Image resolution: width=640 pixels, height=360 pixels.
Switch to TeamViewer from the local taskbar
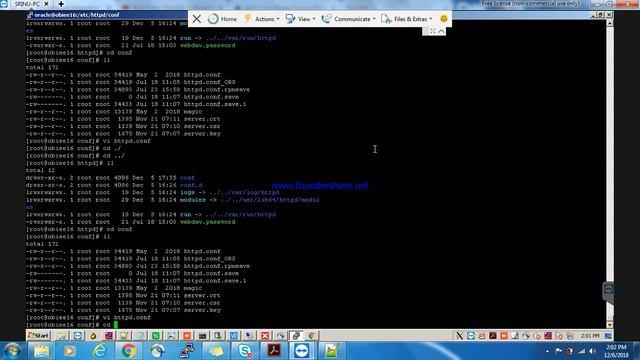(302, 351)
